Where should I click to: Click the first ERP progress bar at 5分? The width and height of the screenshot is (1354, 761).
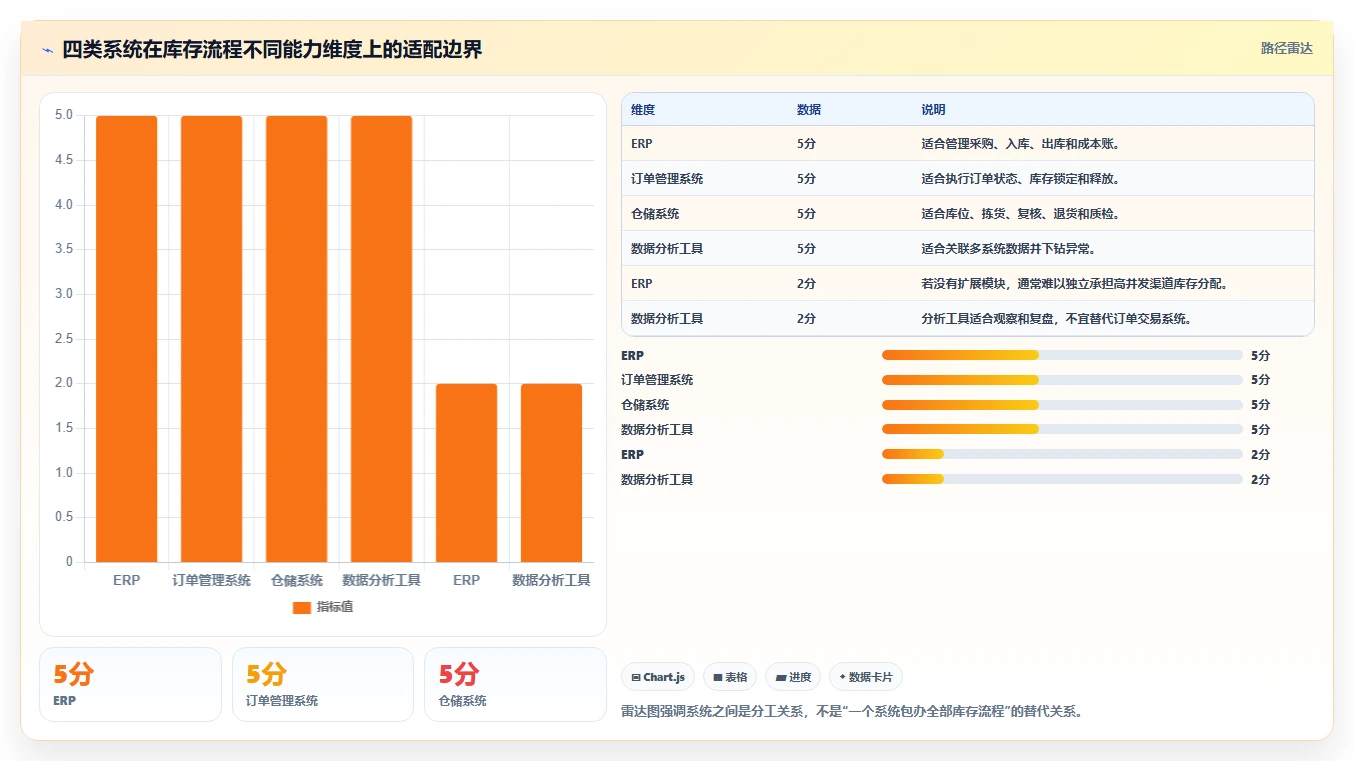pyautogui.click(x=1062, y=355)
